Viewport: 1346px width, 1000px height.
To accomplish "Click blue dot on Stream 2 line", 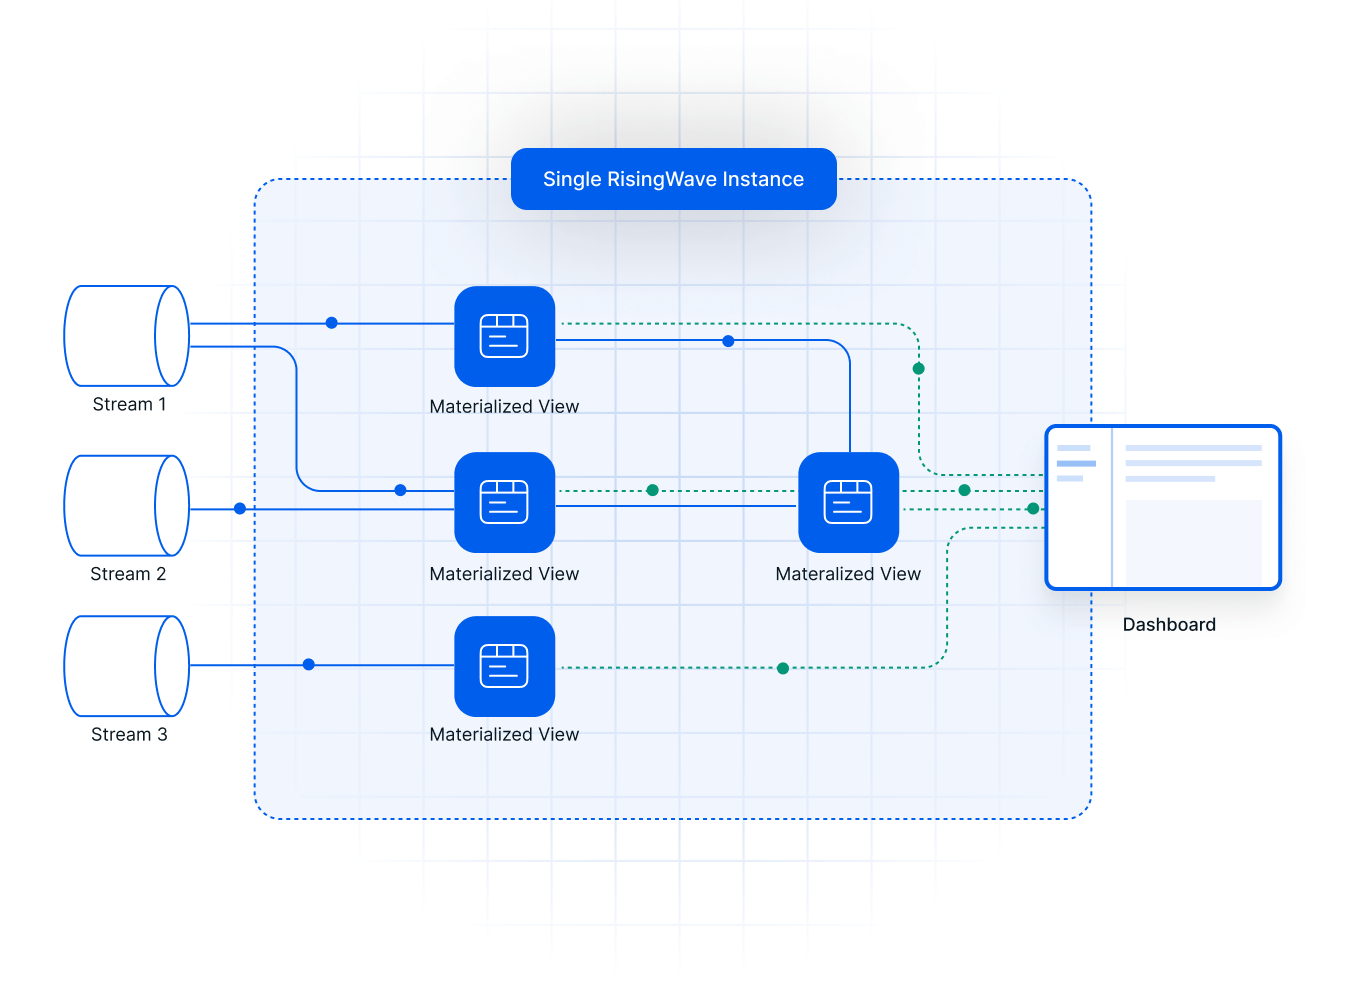I will coord(240,509).
